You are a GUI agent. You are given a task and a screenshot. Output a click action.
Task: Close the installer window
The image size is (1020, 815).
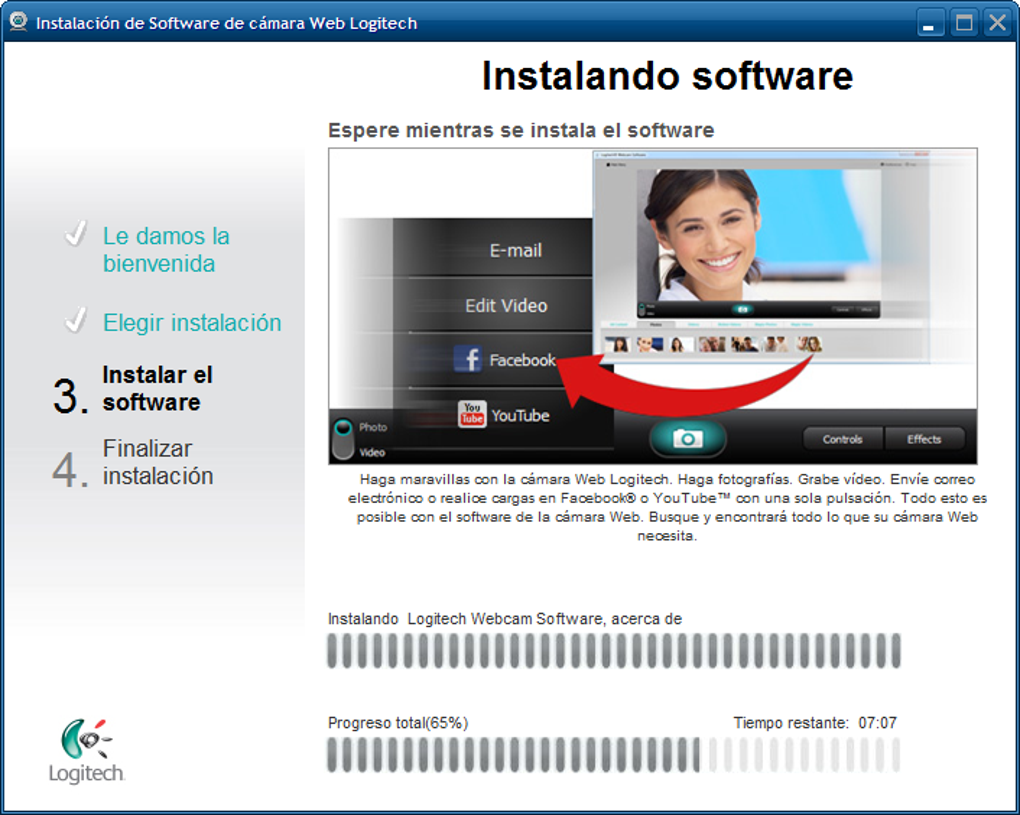(x=997, y=23)
